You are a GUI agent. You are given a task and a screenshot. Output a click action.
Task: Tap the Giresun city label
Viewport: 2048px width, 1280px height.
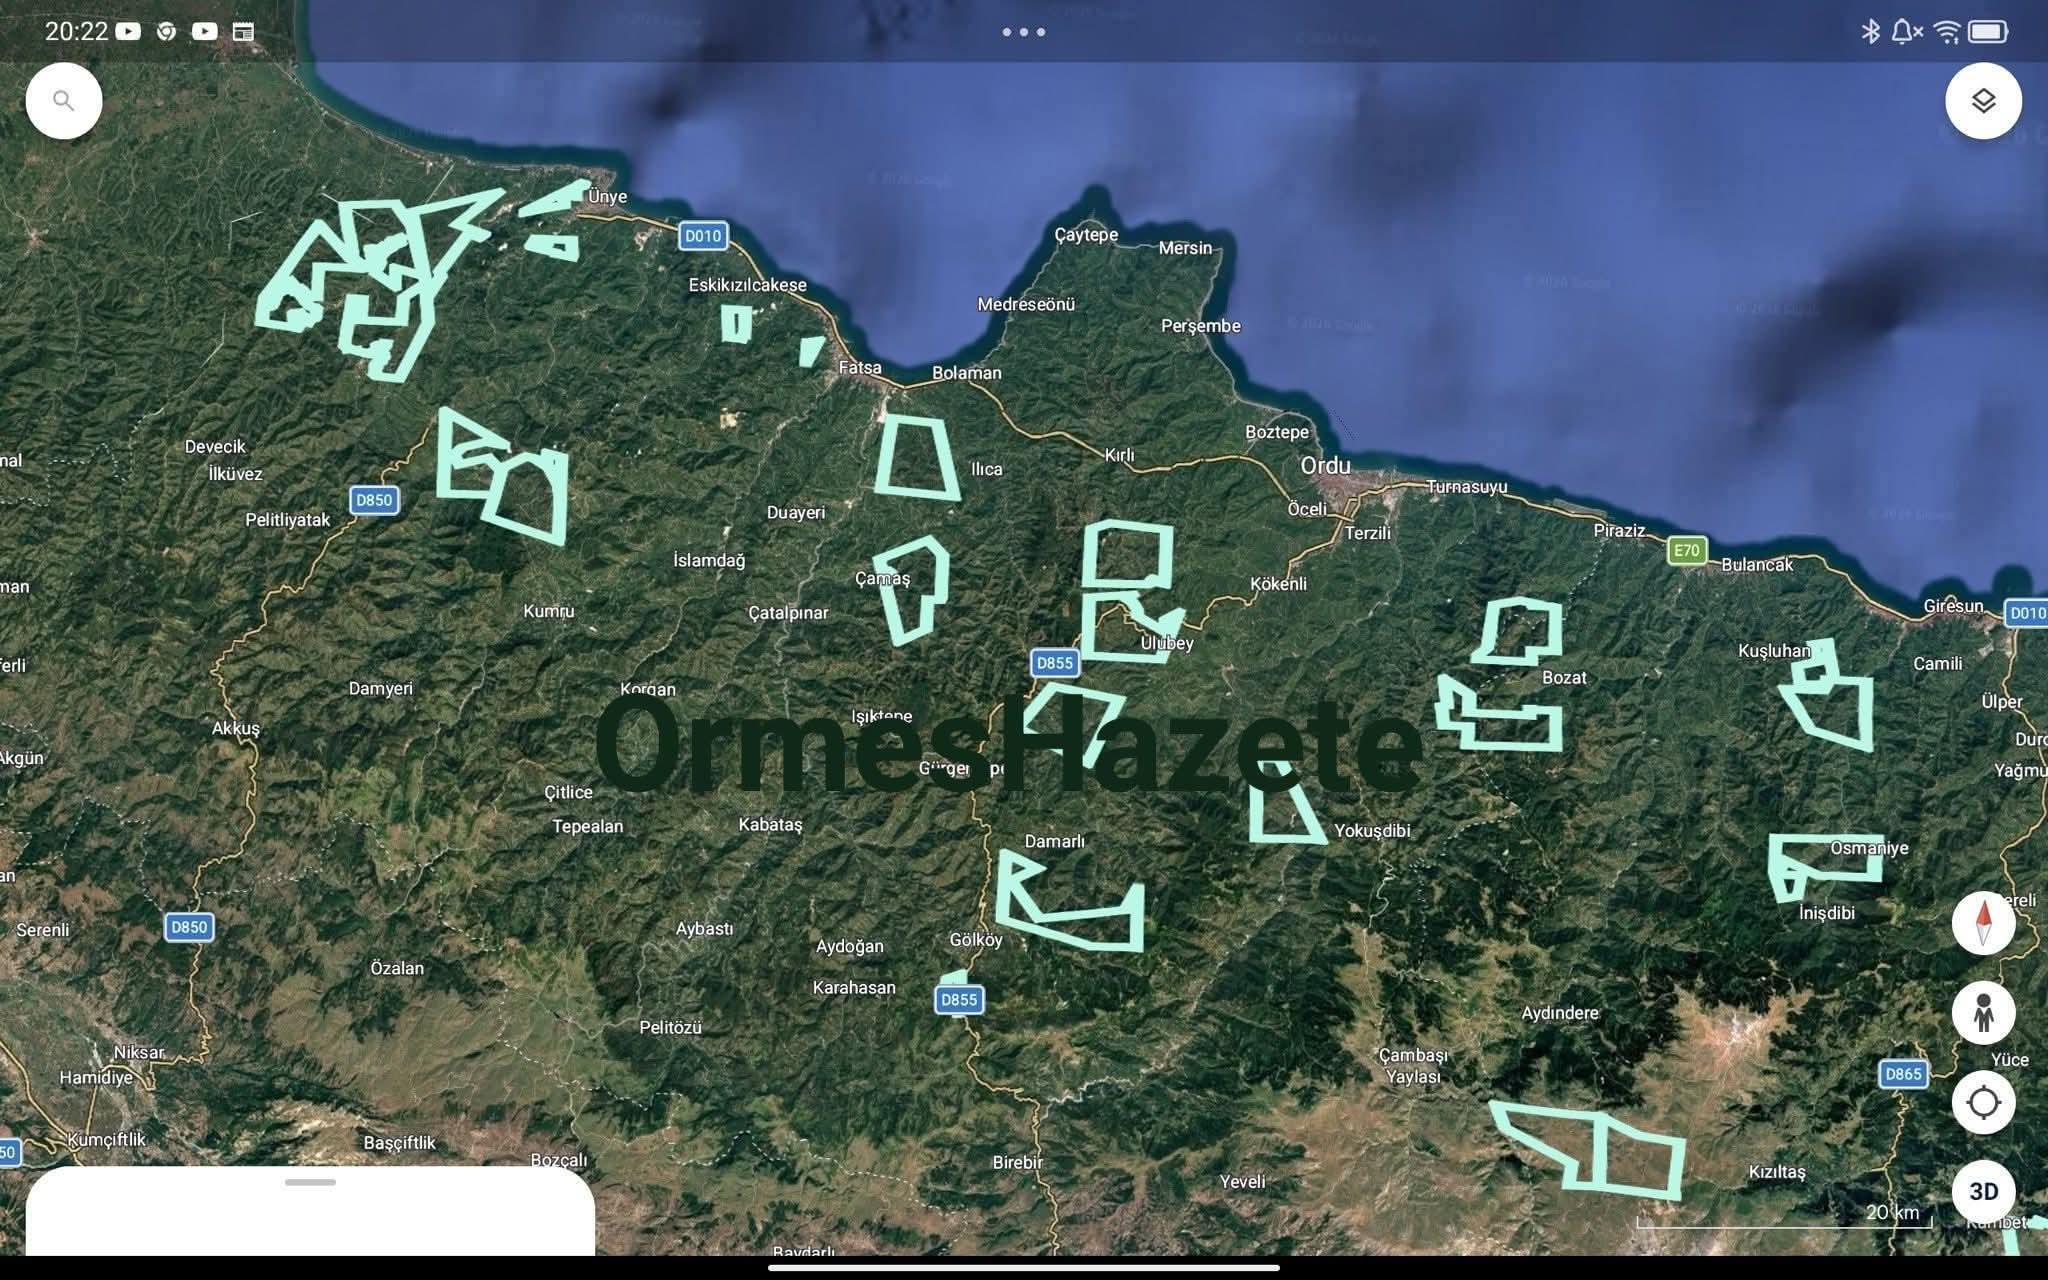pyautogui.click(x=1952, y=606)
